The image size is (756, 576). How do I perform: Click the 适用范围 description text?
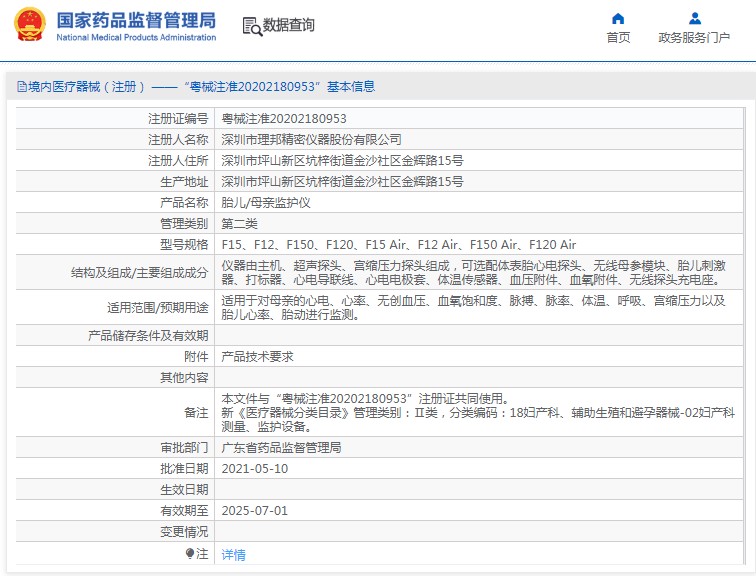tap(473, 308)
